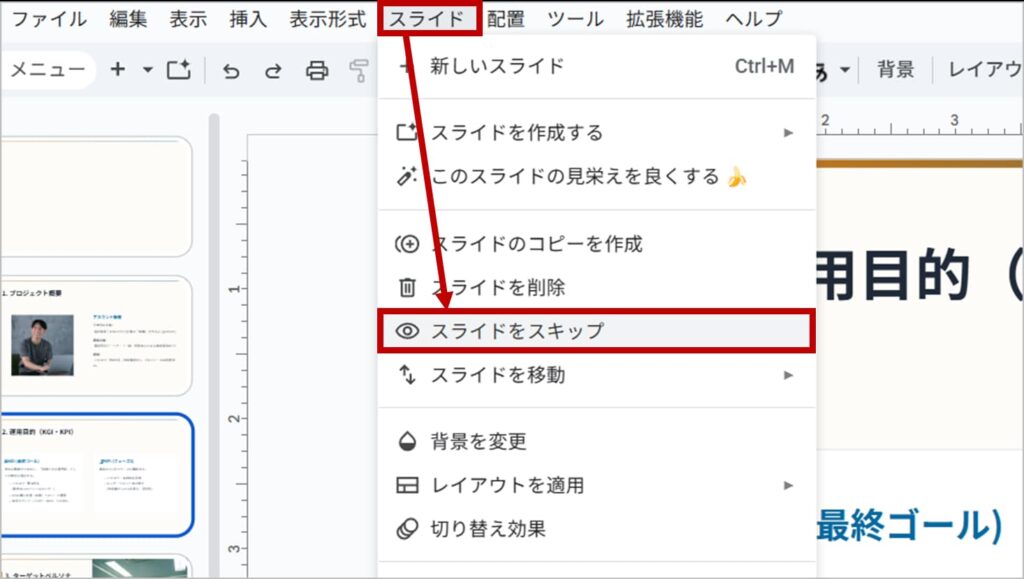1024x579 pixels.
Task: Select 背景を変更 menu option
Action: [x=478, y=441]
